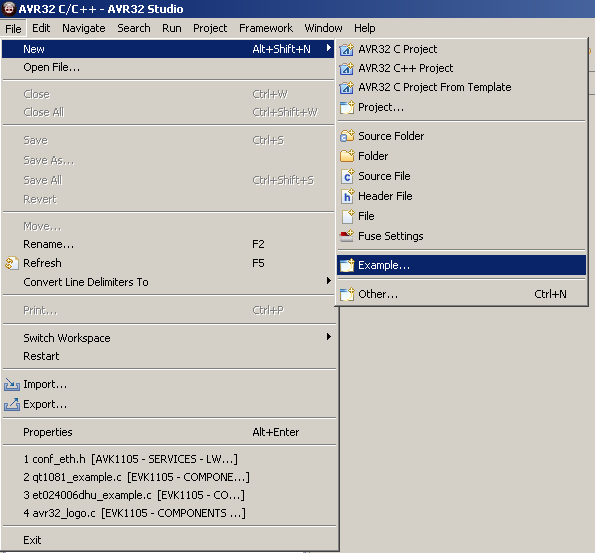This screenshot has width=595, height=553.
Task: Open recent file 3 et024006dhu_example.c
Action: [x=168, y=495]
